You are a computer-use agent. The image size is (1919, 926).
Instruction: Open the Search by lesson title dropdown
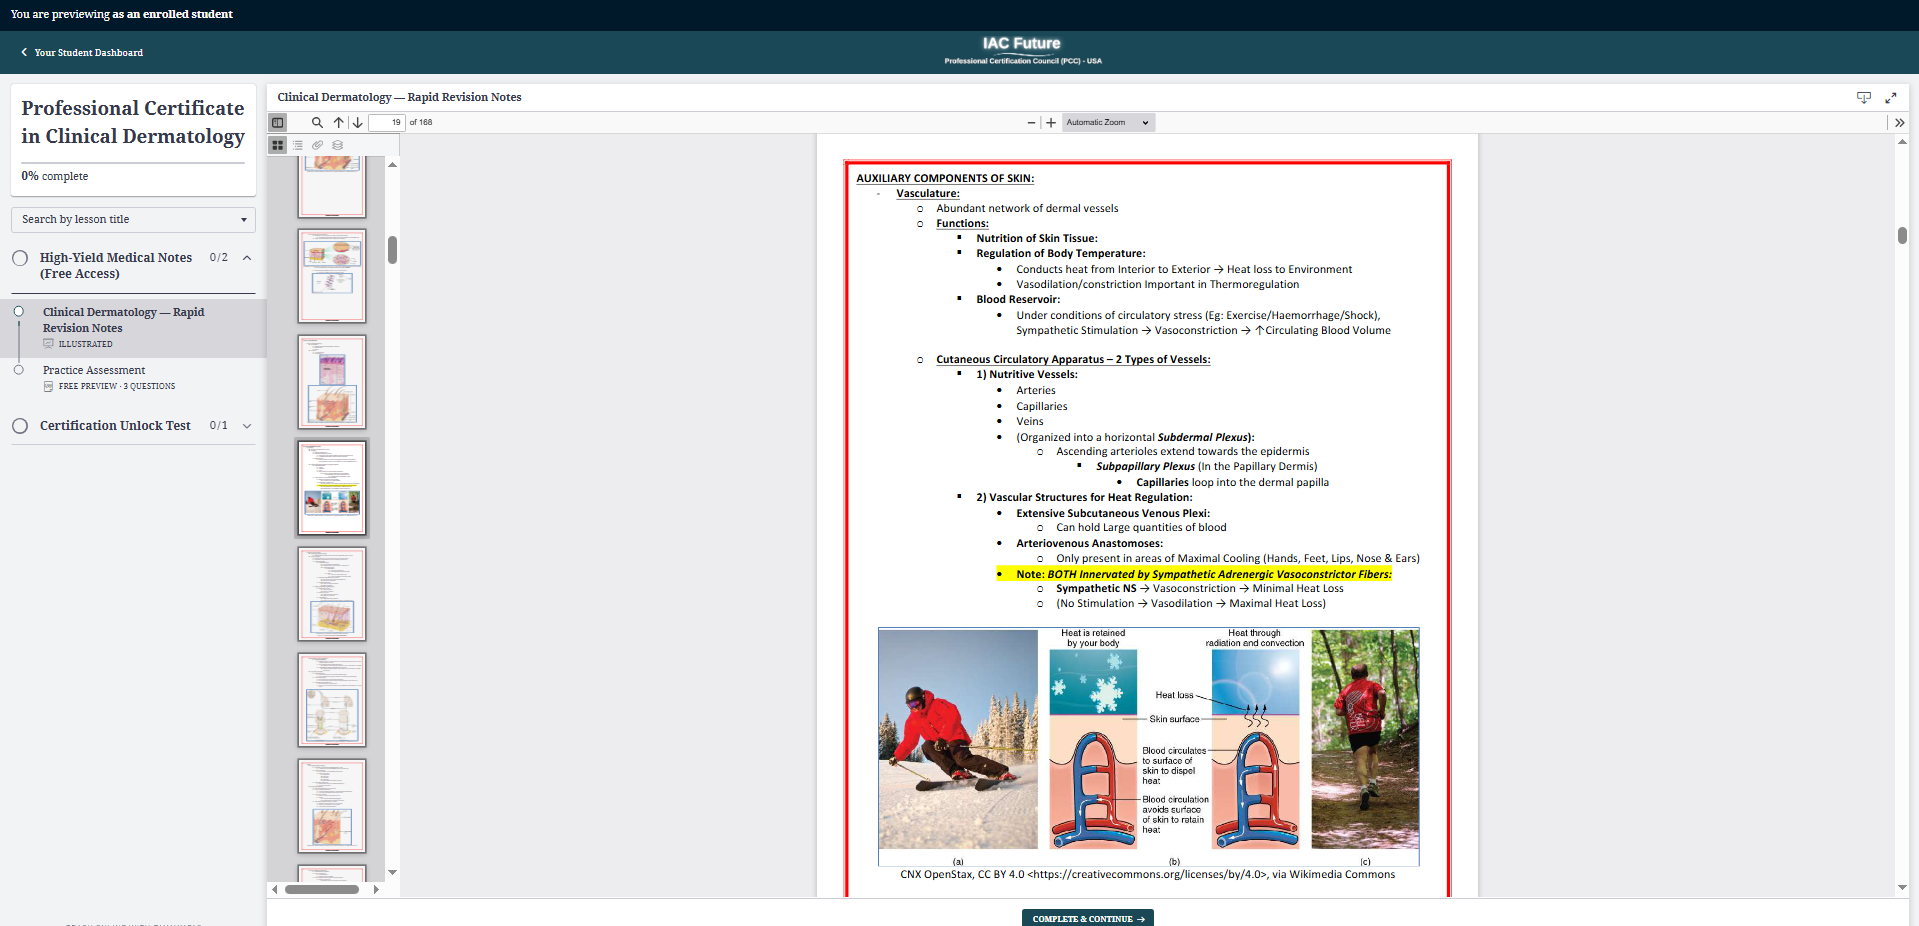point(133,220)
